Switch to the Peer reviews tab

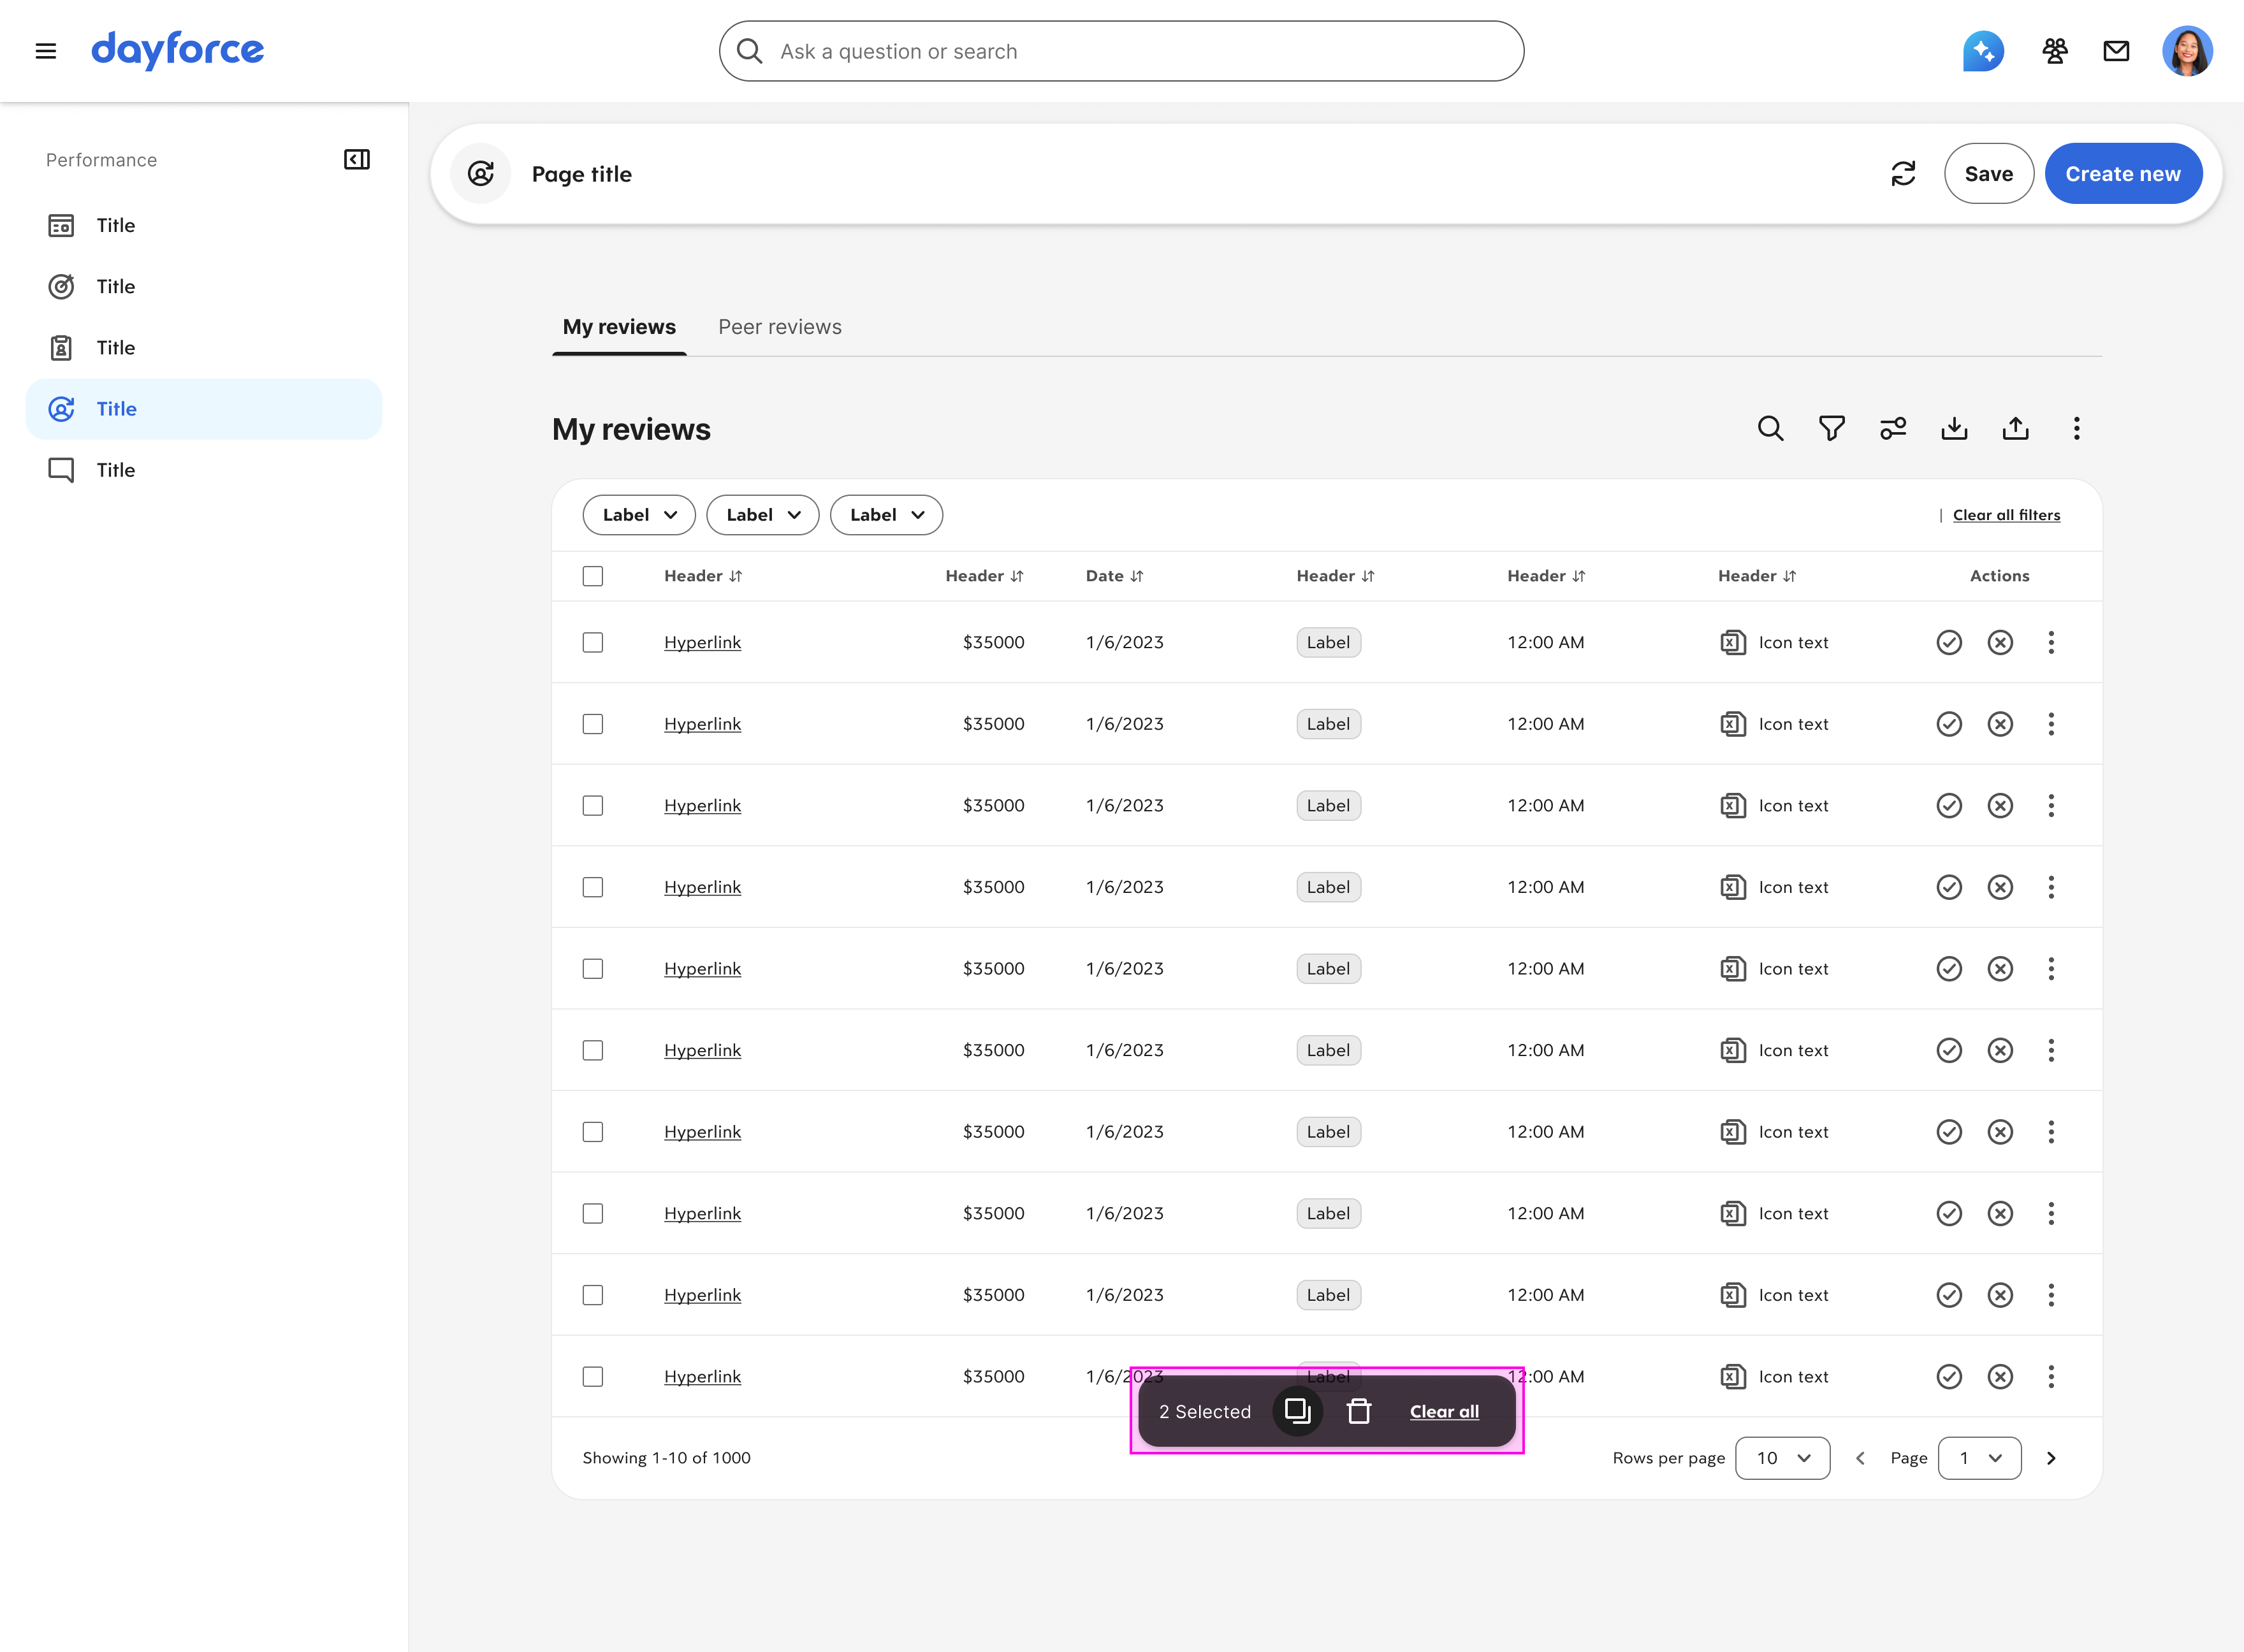click(779, 327)
